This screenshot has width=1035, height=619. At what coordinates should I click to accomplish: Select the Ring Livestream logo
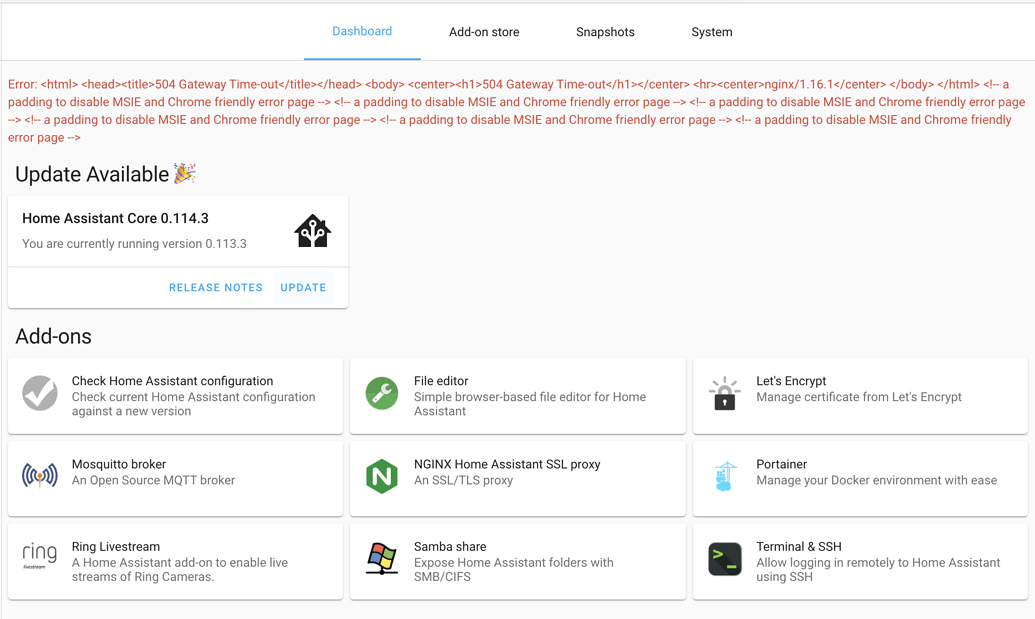(x=39, y=556)
